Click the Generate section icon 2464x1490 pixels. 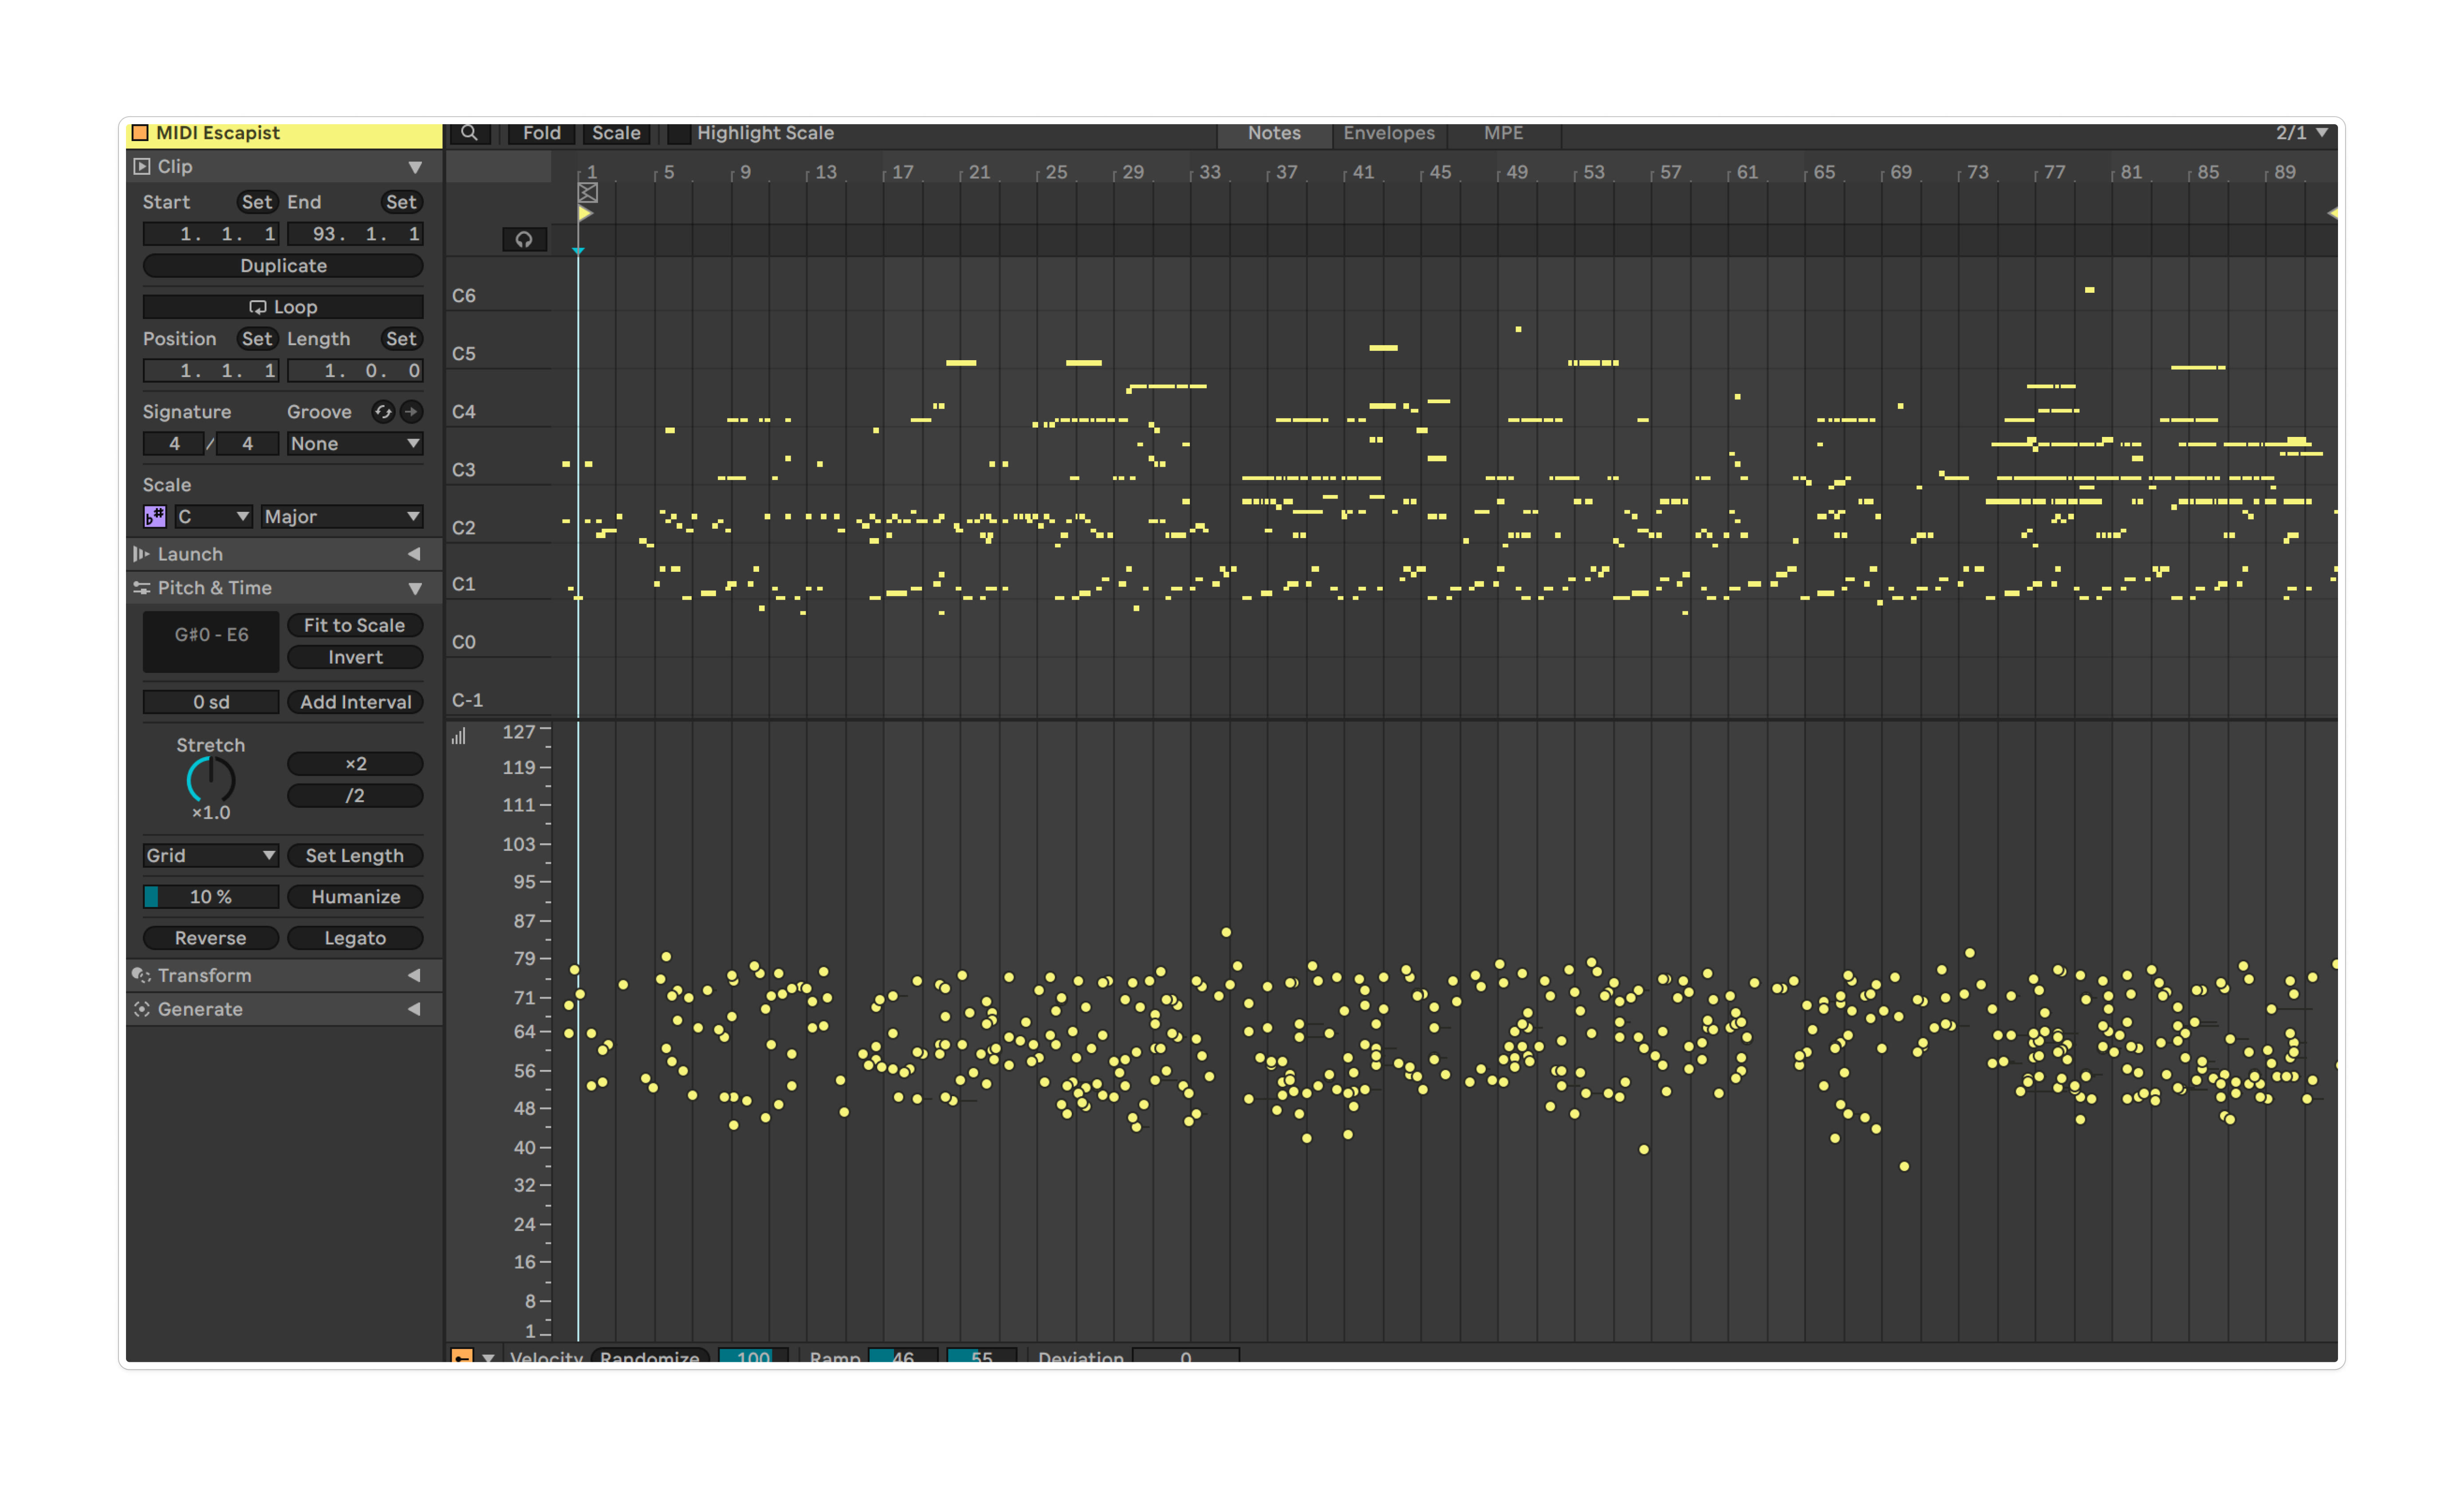142,1009
